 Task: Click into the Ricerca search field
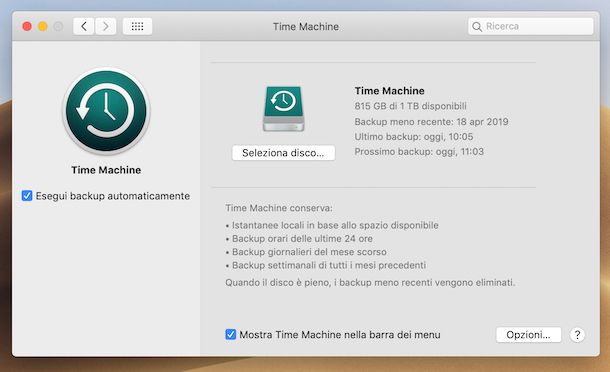531,26
